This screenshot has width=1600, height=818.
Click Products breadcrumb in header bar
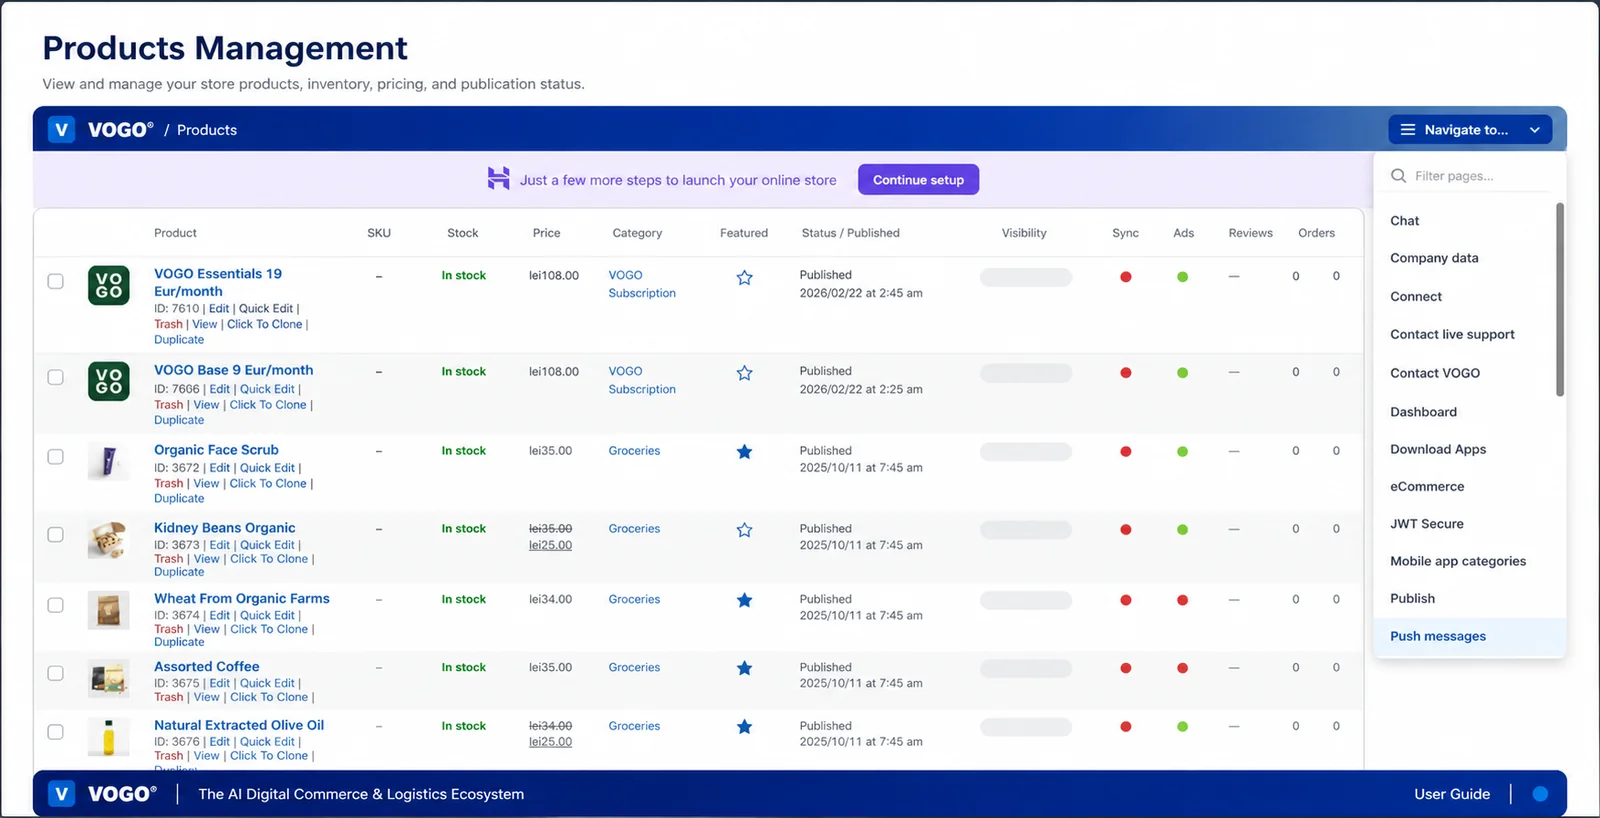(x=207, y=130)
